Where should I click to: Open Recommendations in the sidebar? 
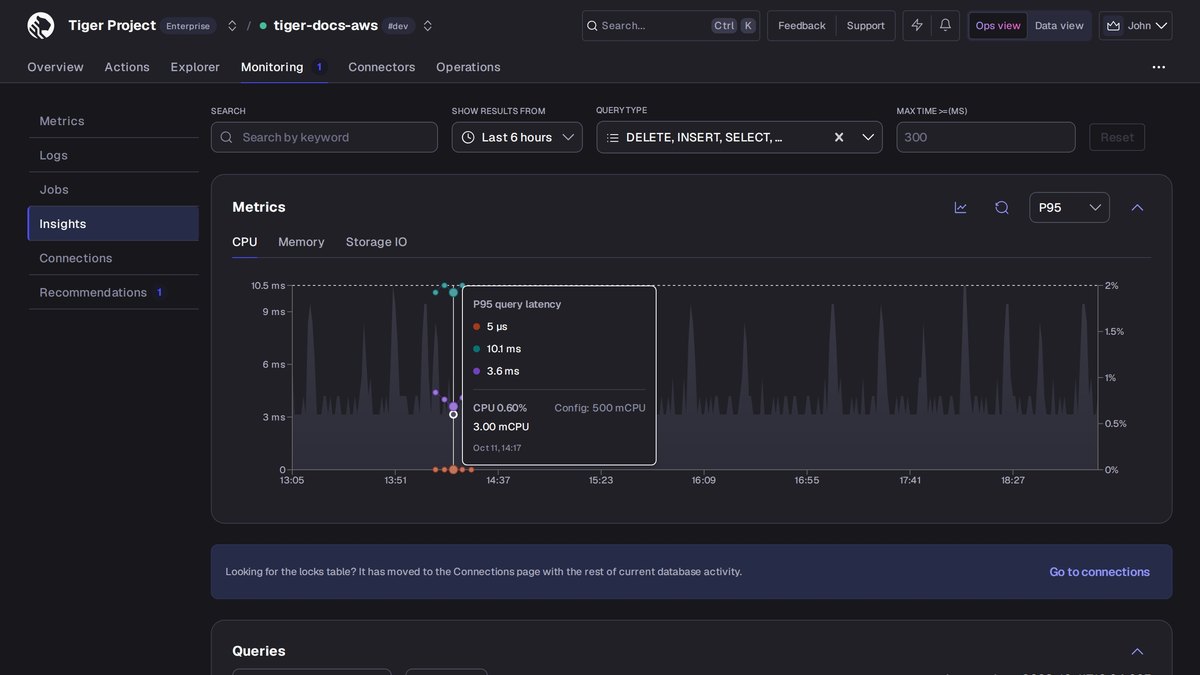113,292
